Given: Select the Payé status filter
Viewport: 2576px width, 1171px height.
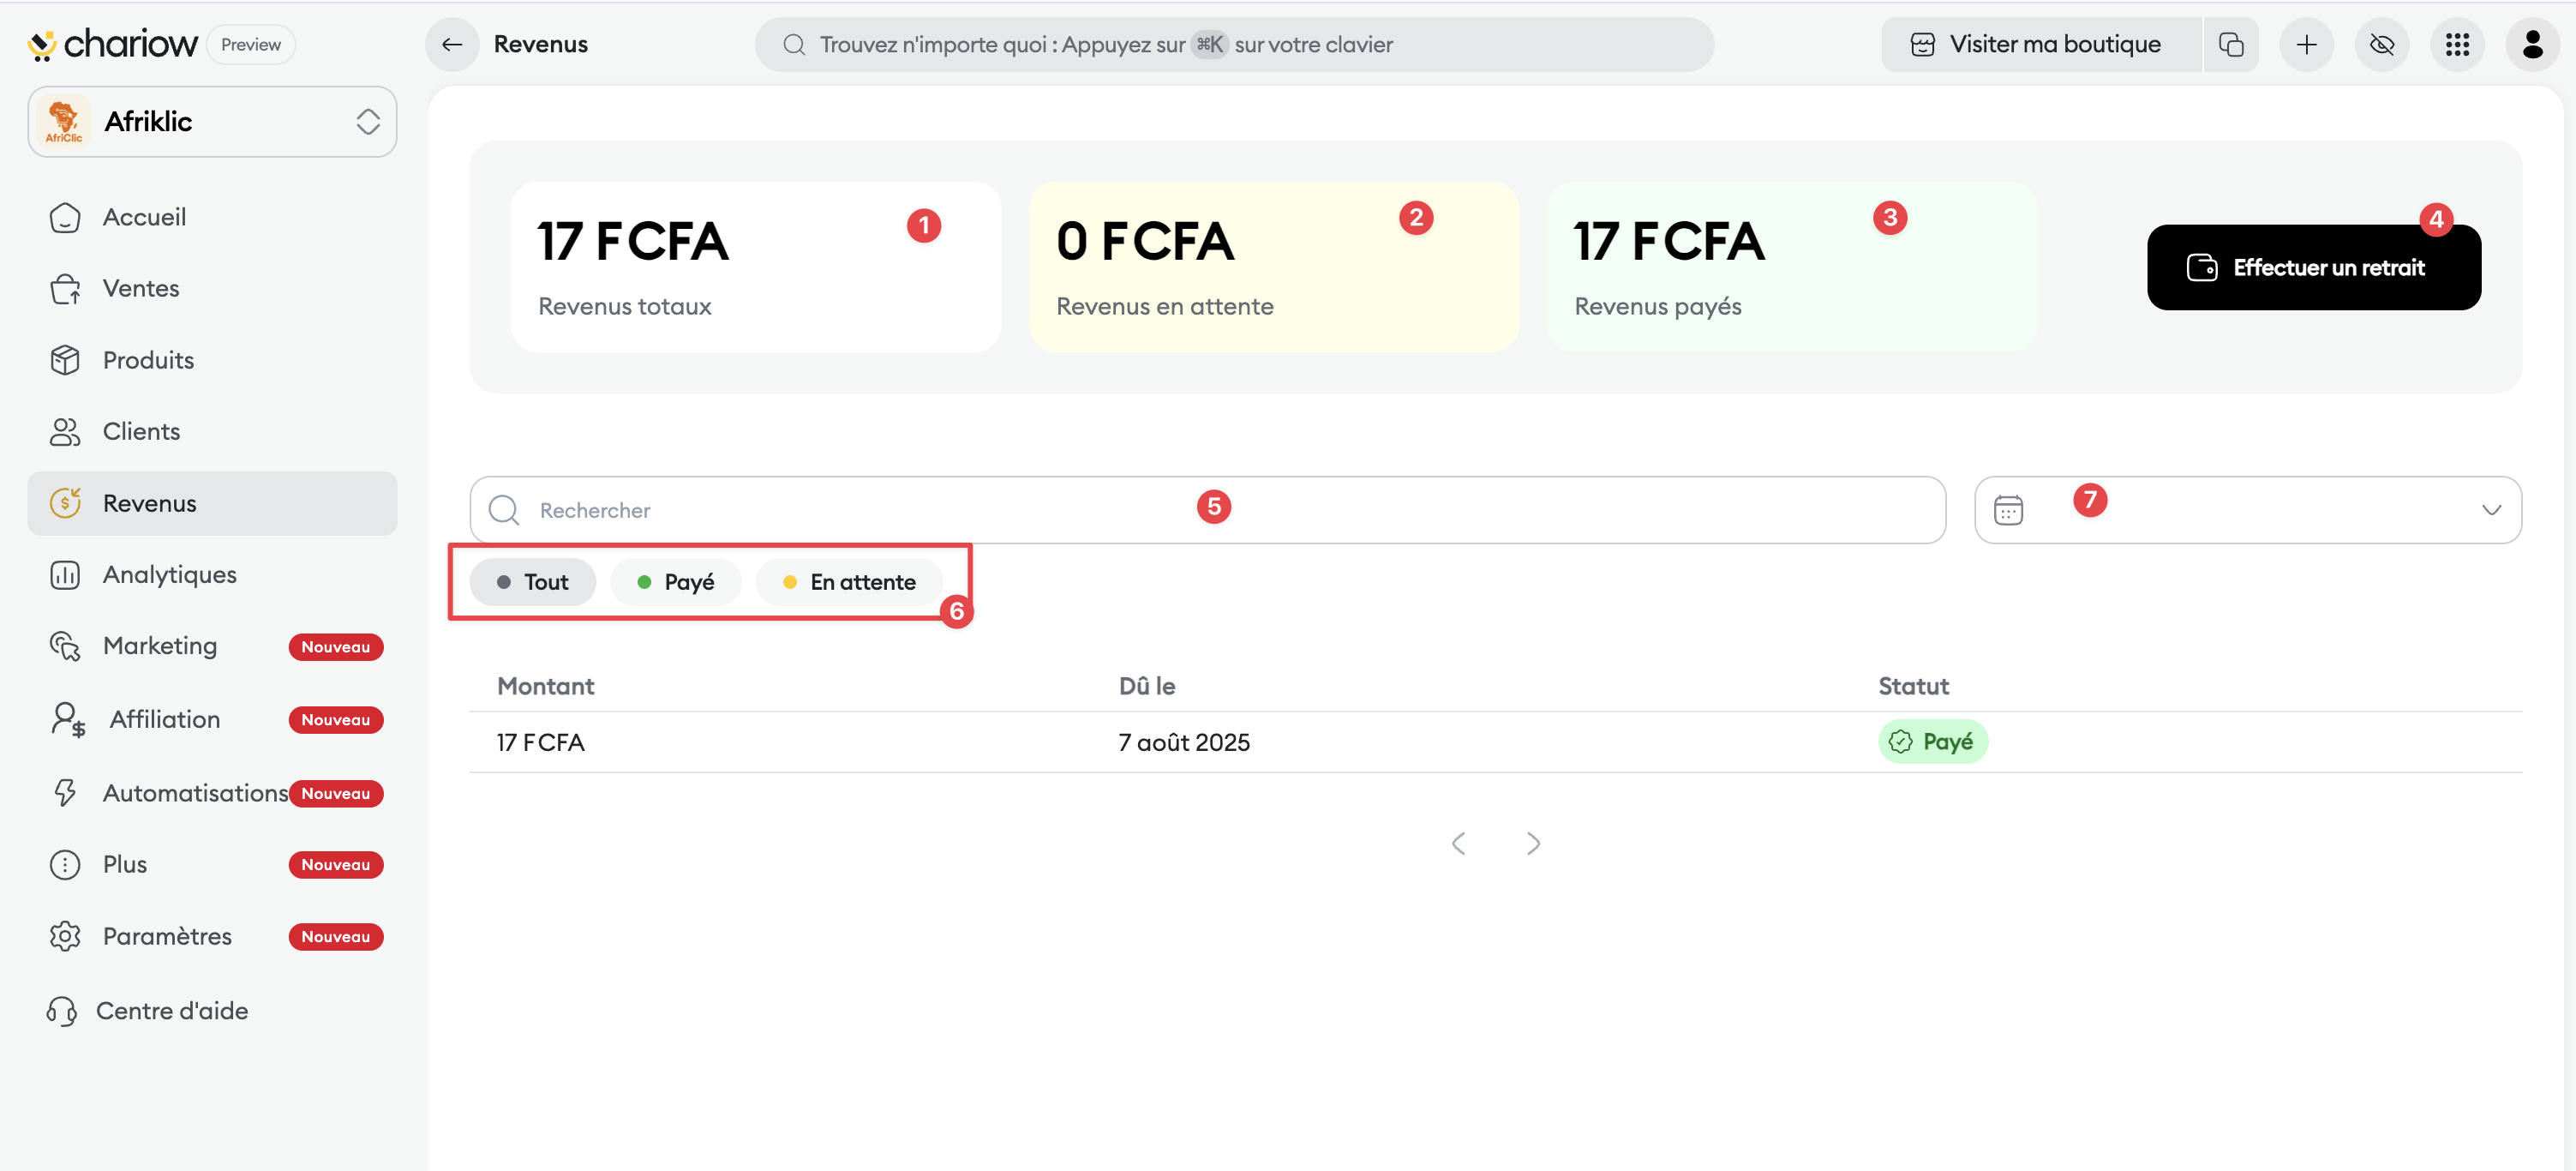Looking at the screenshot, I should 676,582.
